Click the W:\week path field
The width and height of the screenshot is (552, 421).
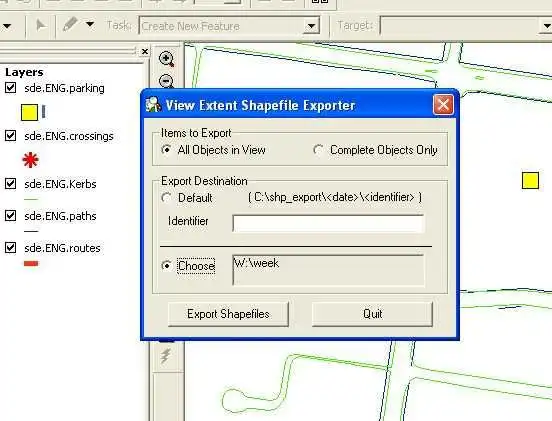pyautogui.click(x=328, y=270)
